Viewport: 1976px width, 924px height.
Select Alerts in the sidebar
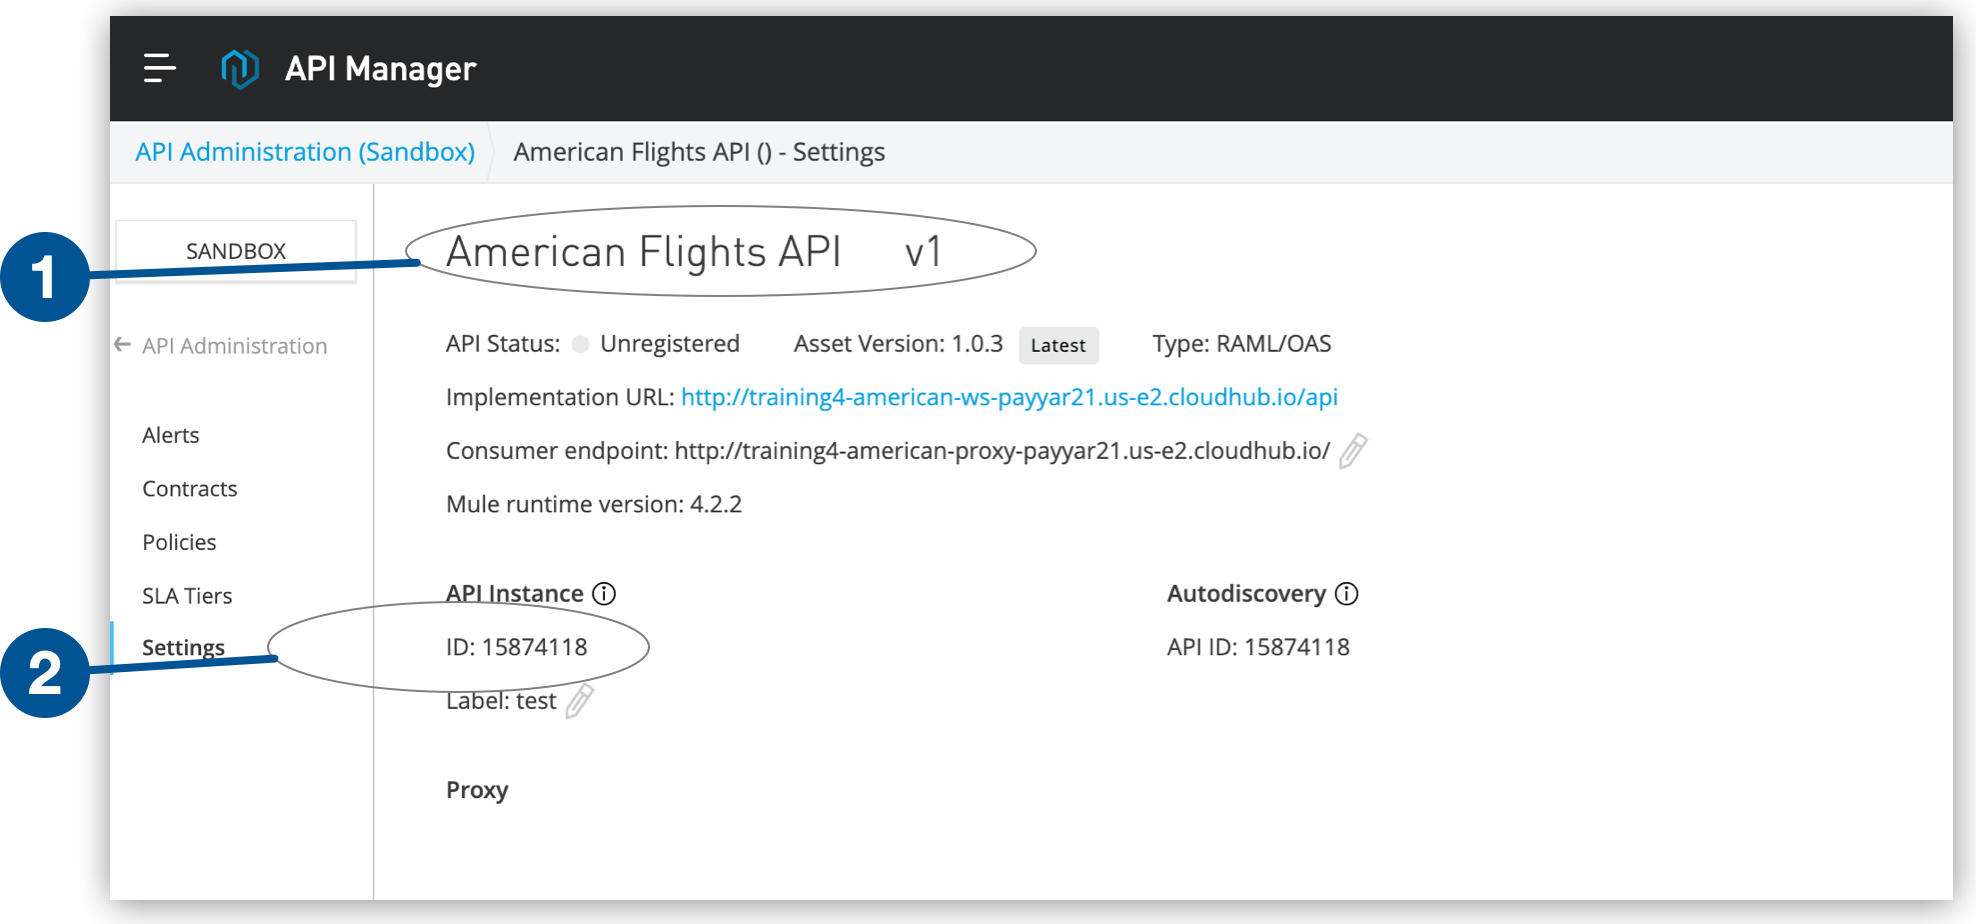[x=170, y=435]
